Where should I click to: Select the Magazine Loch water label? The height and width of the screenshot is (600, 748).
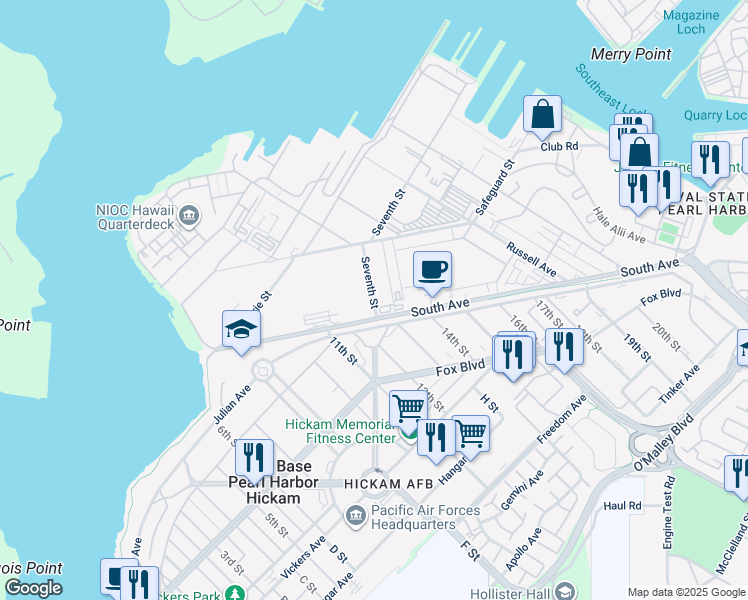(x=691, y=22)
